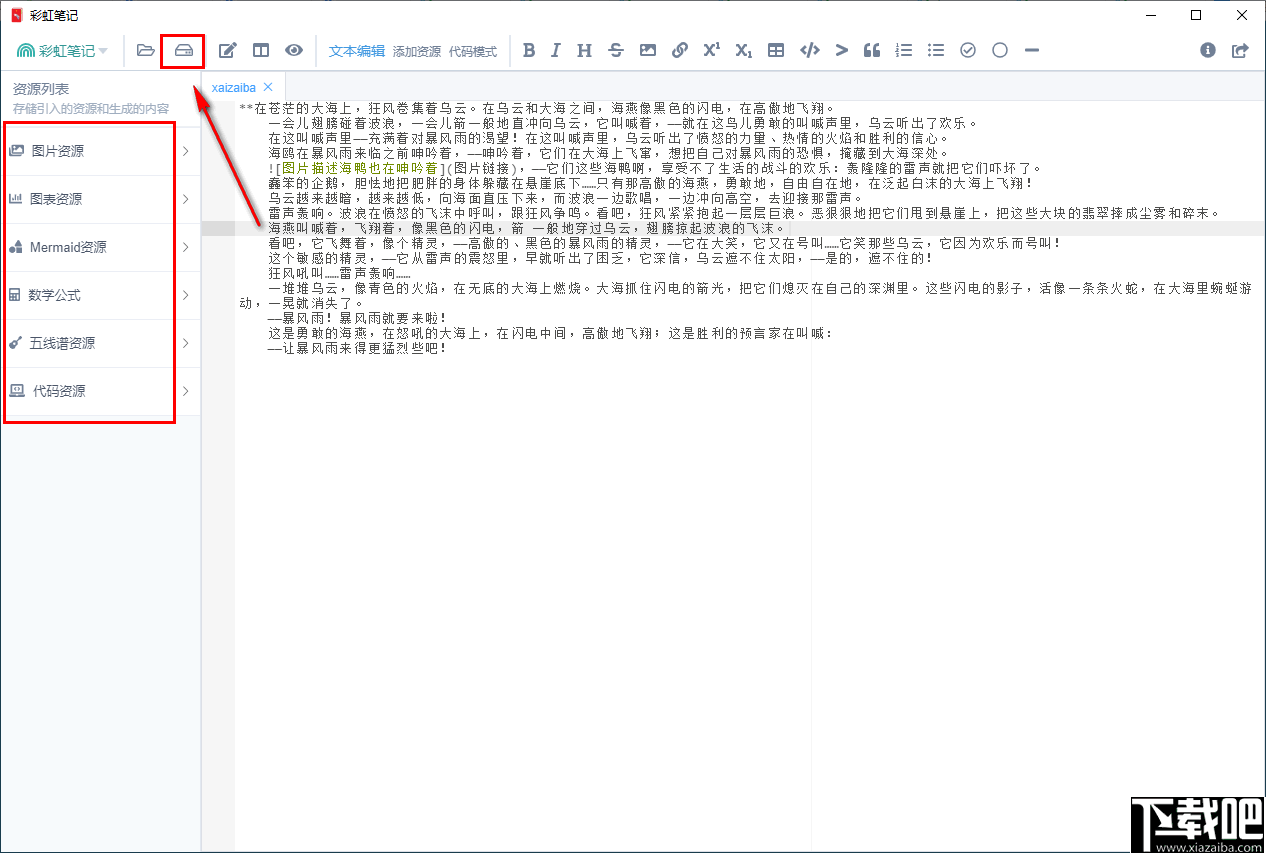The image size is (1266, 853).
Task: Close the xaizaiba tab
Action: click(268, 87)
